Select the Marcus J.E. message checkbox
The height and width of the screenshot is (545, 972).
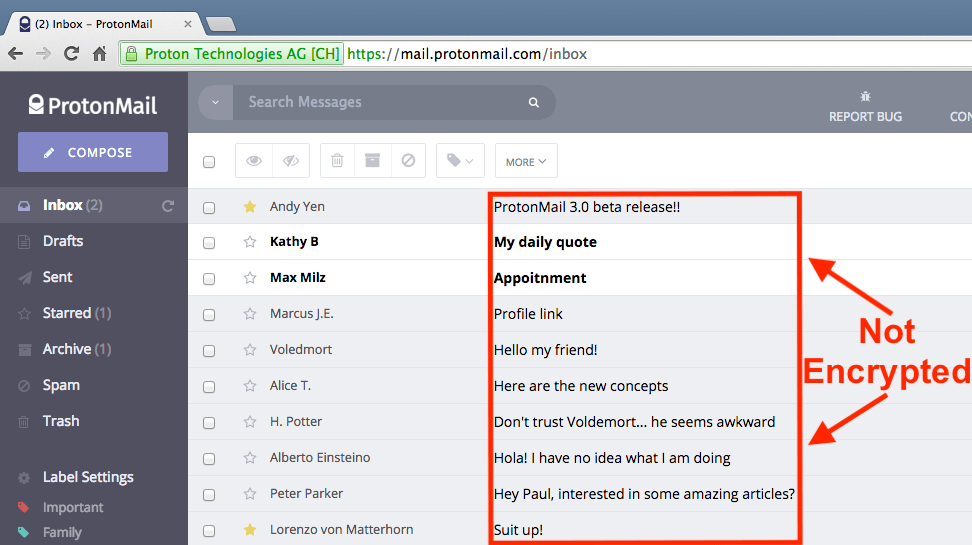pyautogui.click(x=209, y=315)
